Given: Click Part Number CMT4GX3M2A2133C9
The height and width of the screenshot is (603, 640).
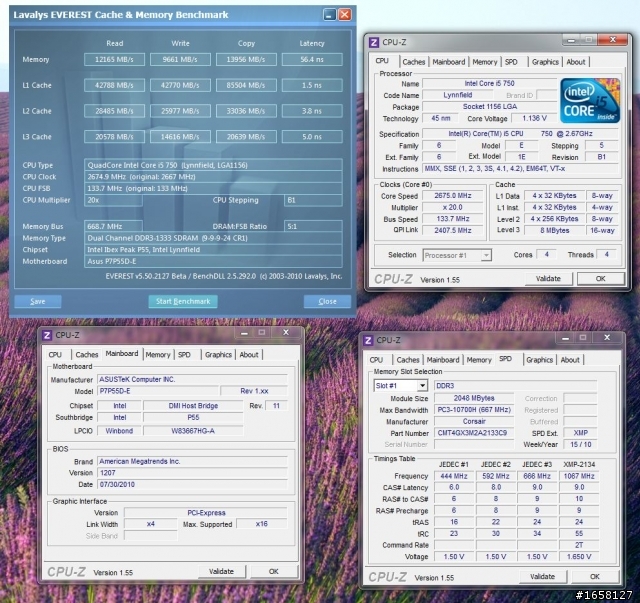Looking at the screenshot, I should tap(474, 433).
